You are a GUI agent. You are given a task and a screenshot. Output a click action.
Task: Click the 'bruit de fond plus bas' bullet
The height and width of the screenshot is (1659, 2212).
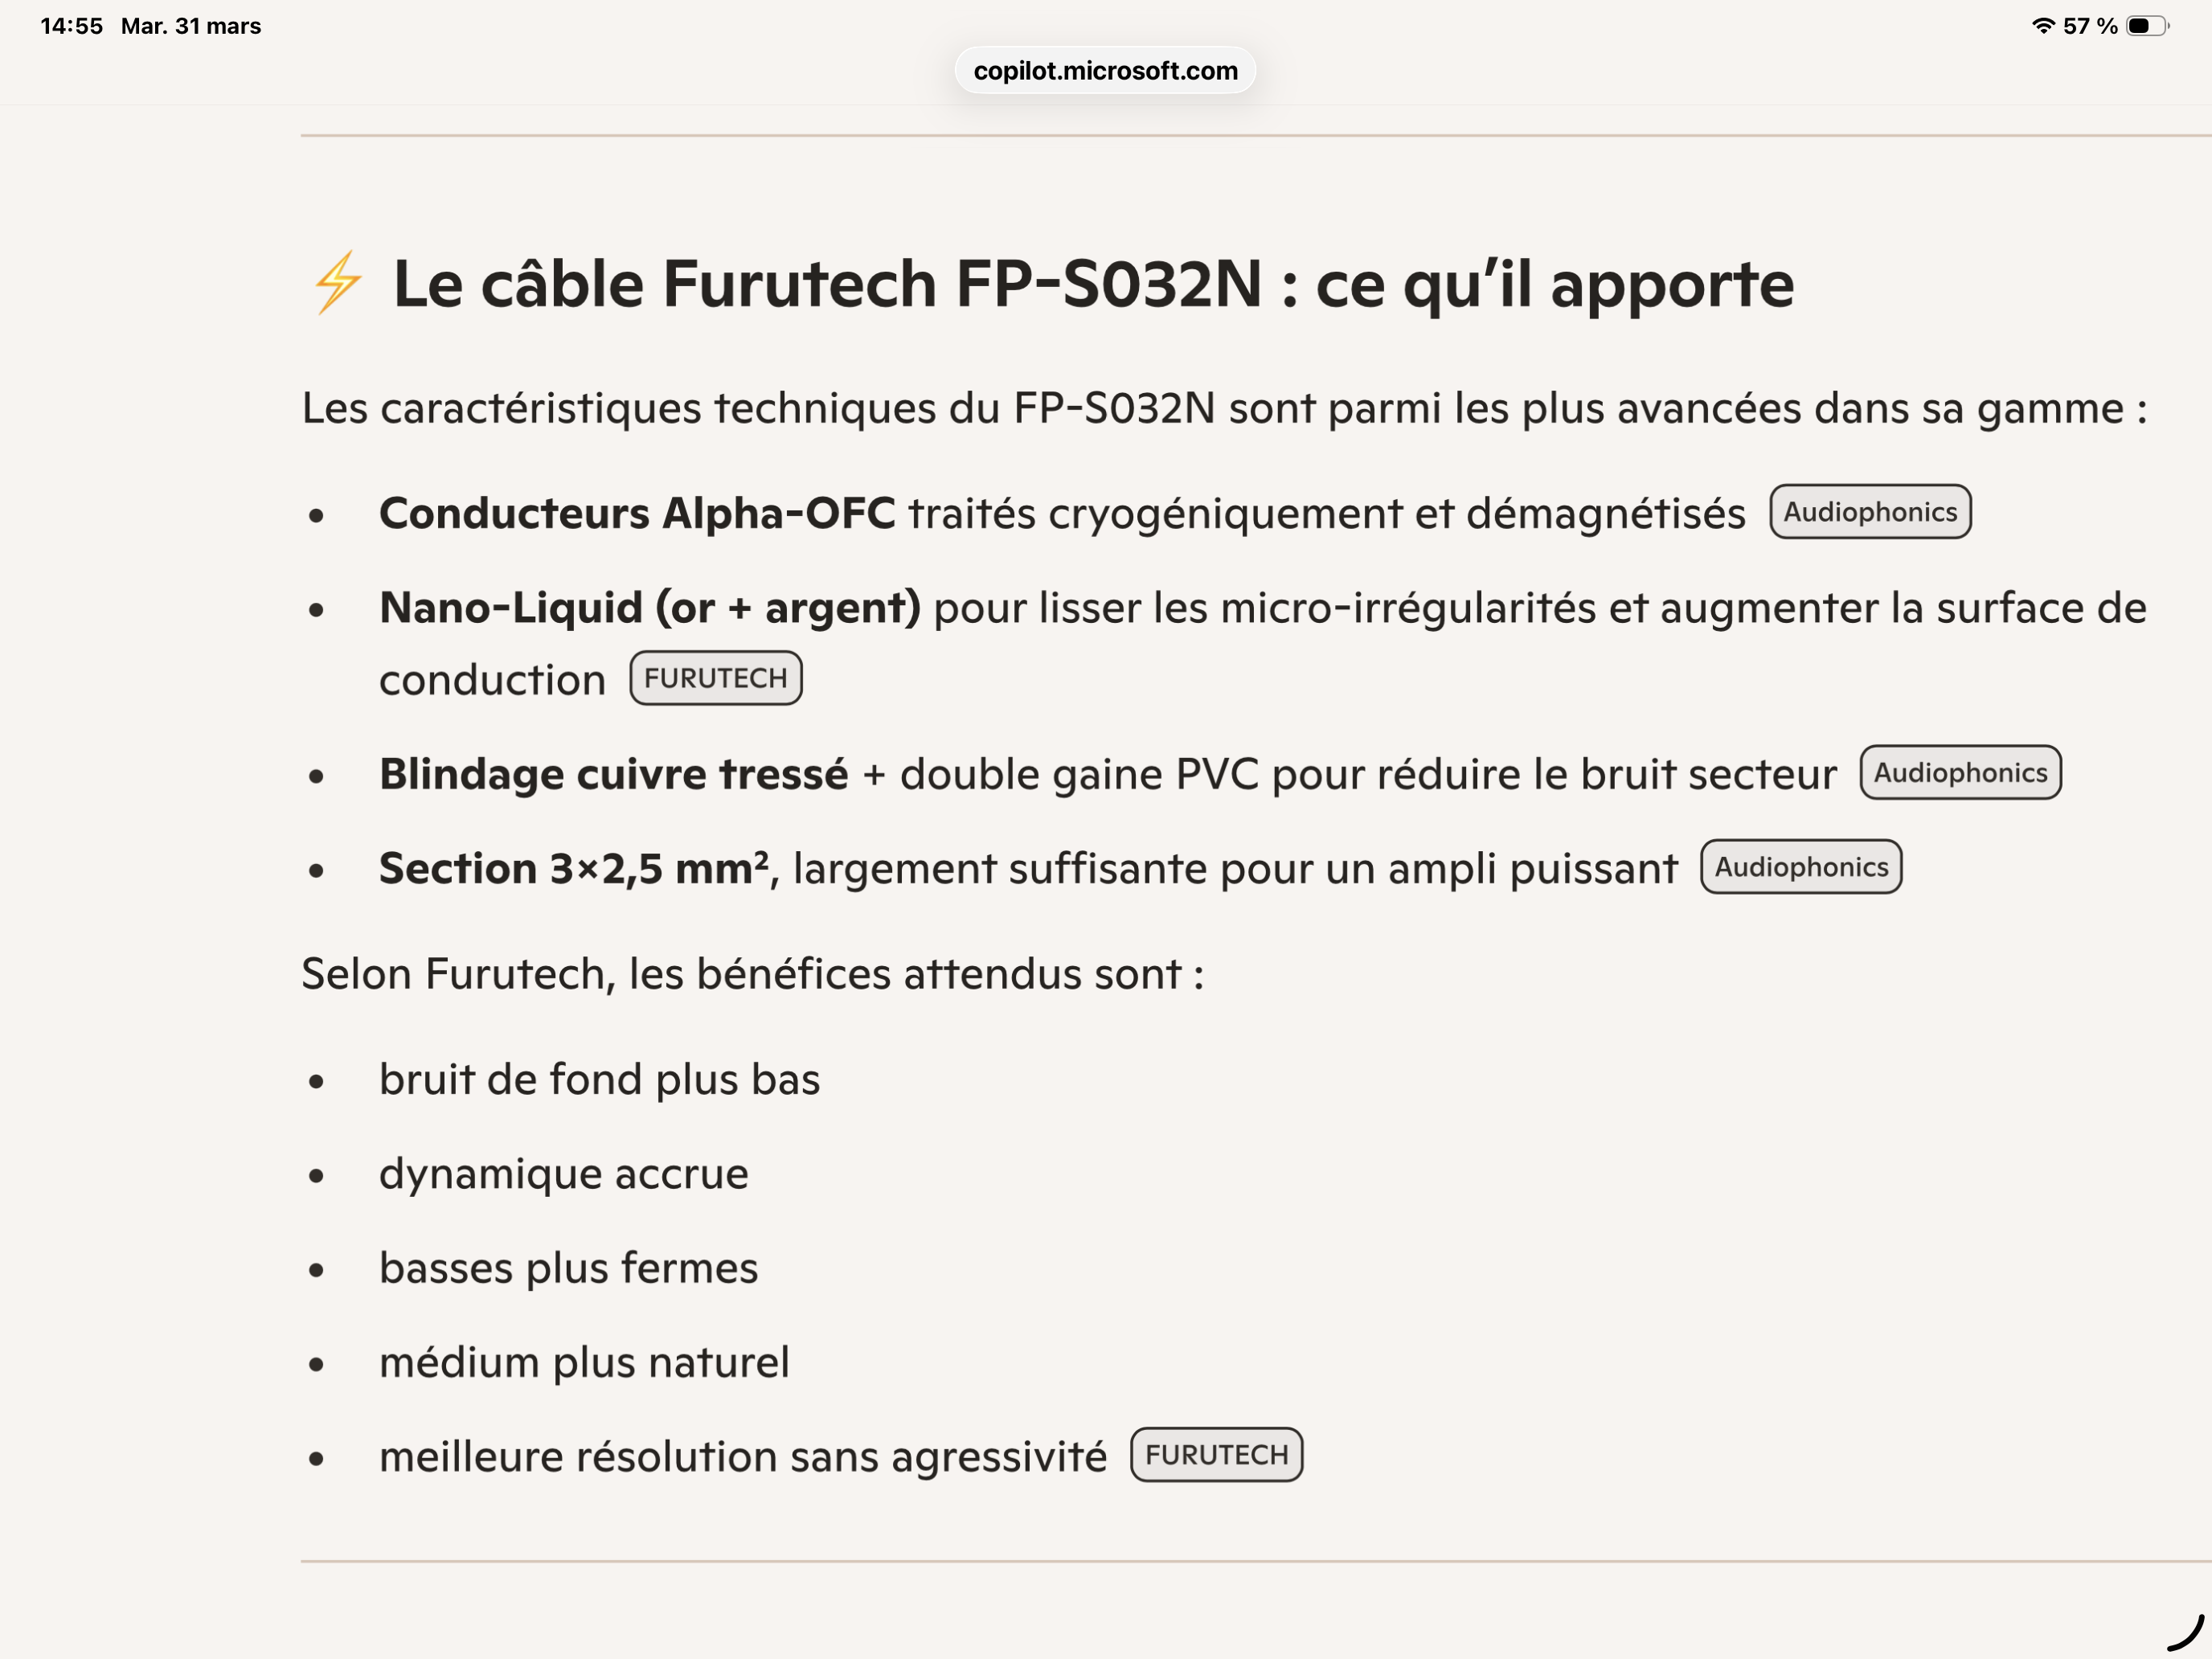(599, 1080)
